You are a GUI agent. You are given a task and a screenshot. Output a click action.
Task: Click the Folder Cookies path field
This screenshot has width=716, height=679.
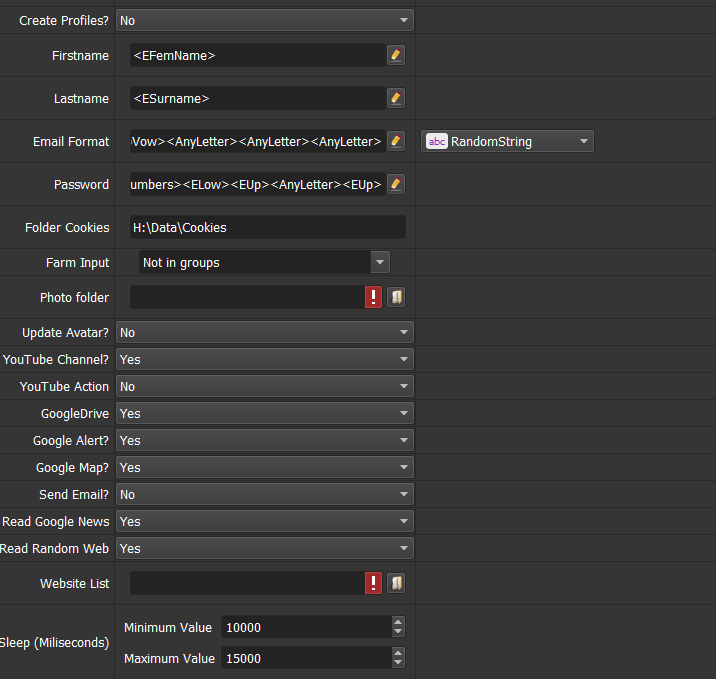click(x=268, y=227)
